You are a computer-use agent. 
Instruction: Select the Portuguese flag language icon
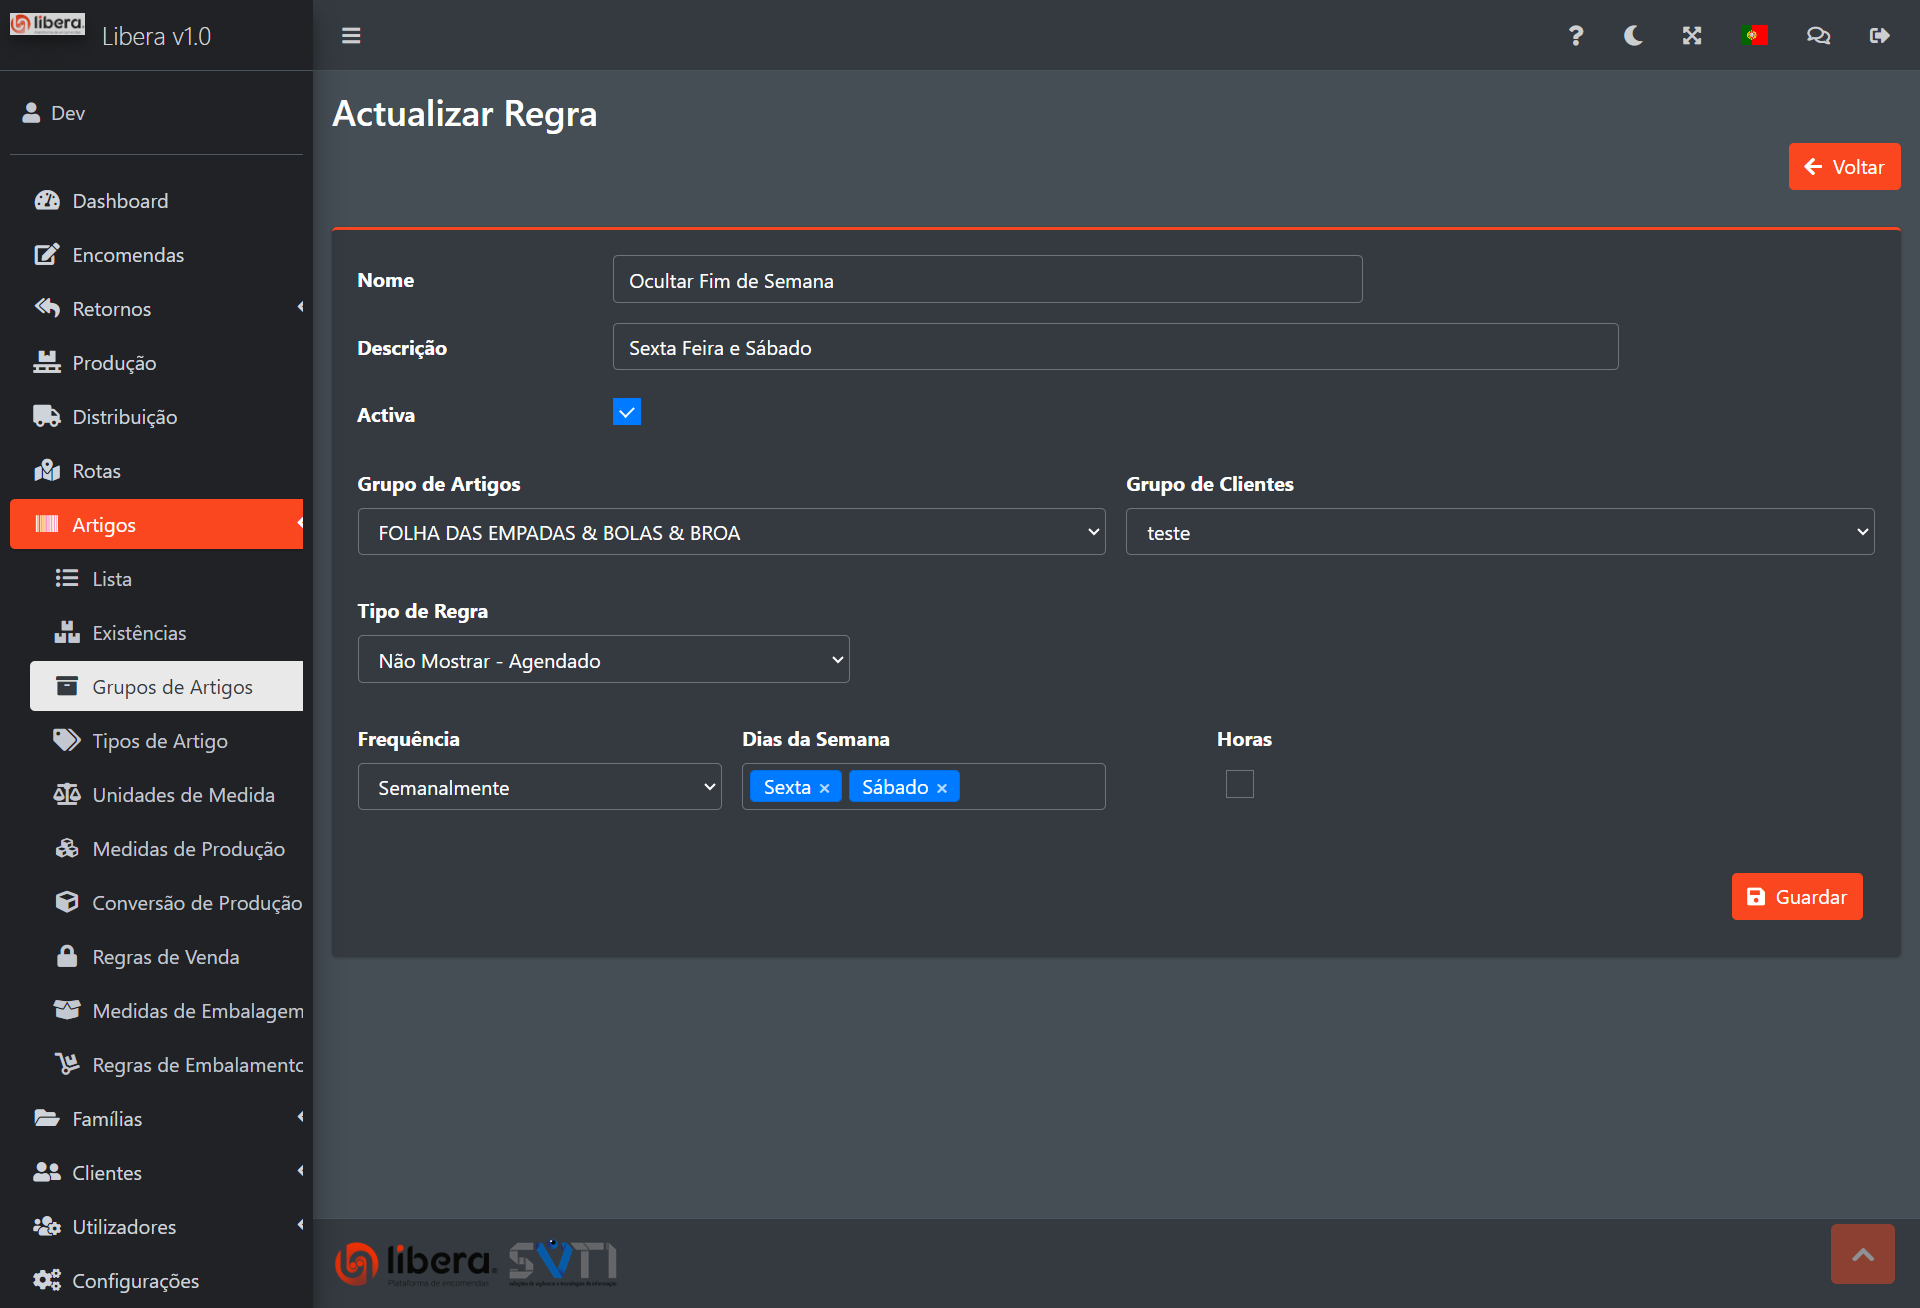point(1754,36)
